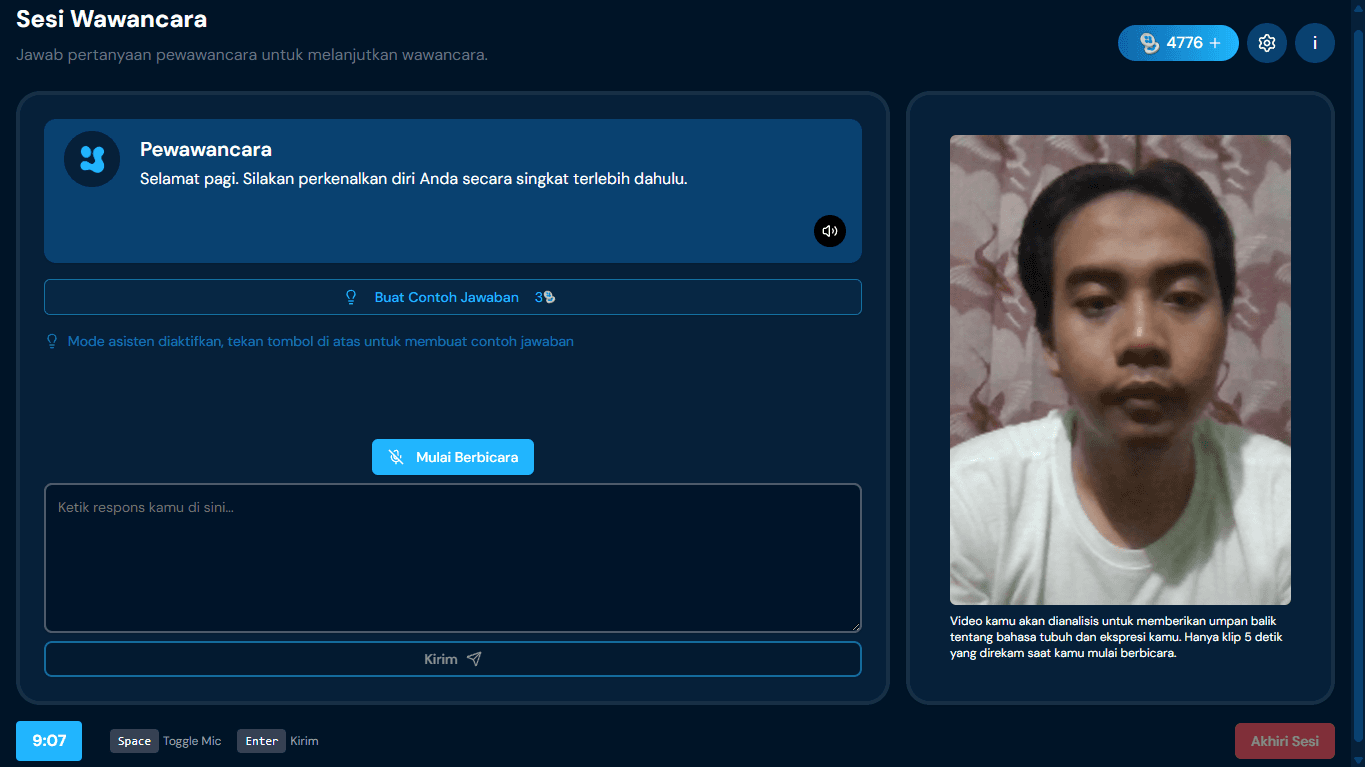Viewport: 1365px width, 767px height.
Task: Generate sample answer with Buat Contoh Jawaban
Action: (453, 297)
